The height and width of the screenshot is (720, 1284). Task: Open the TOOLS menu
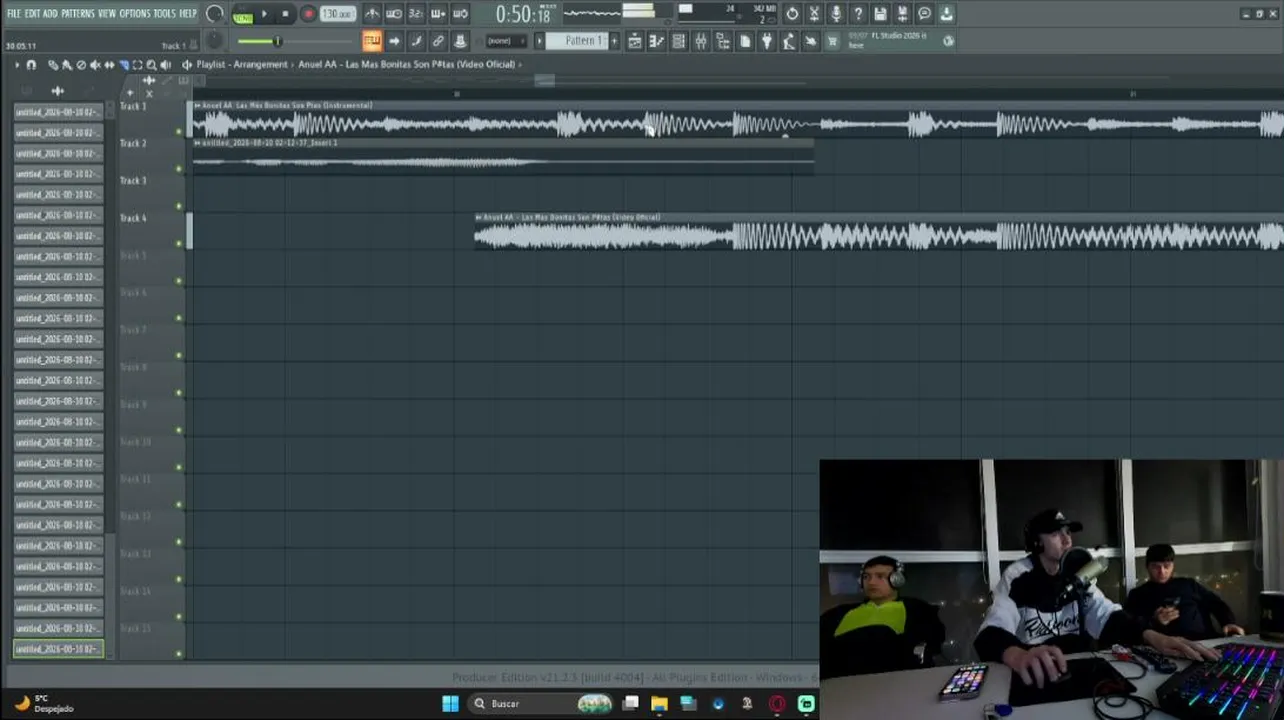[164, 14]
